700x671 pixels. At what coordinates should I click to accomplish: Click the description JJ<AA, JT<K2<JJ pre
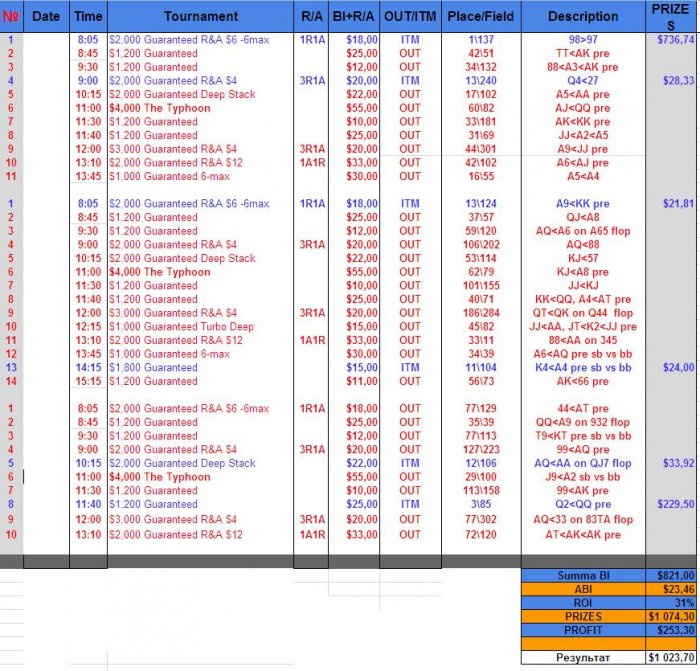pyautogui.click(x=583, y=326)
